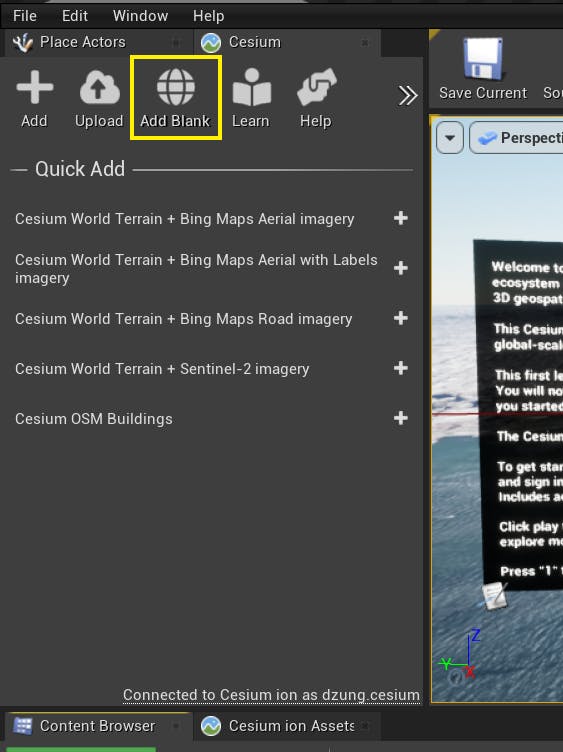Screen dimensions: 563x752
Task: Add Cesium World Terrain + Bing Maps Aerial imagery
Action: tap(400, 218)
